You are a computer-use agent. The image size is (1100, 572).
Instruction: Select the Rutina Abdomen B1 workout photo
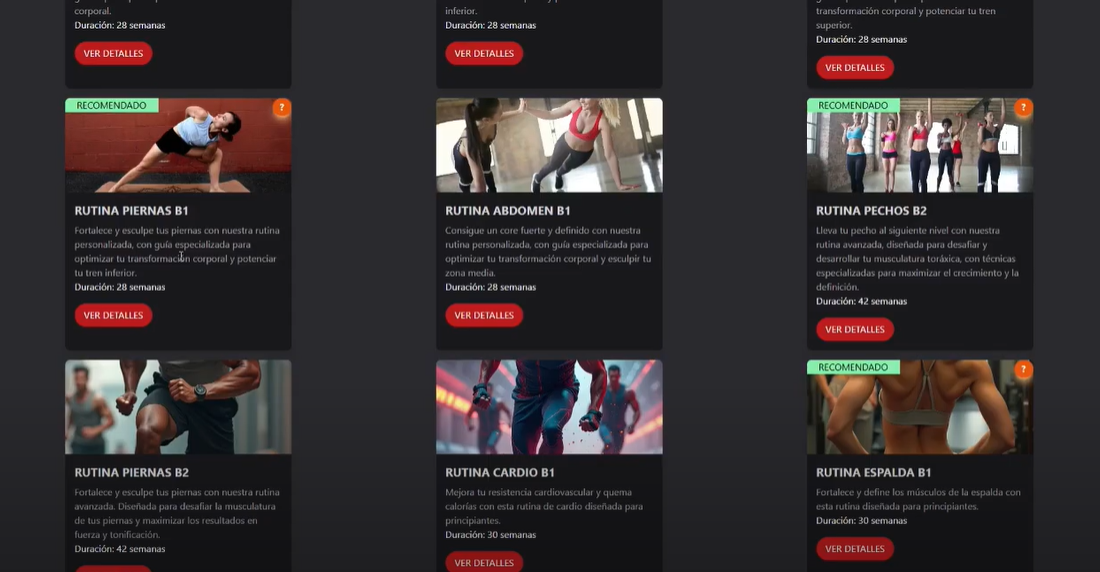[x=549, y=145]
